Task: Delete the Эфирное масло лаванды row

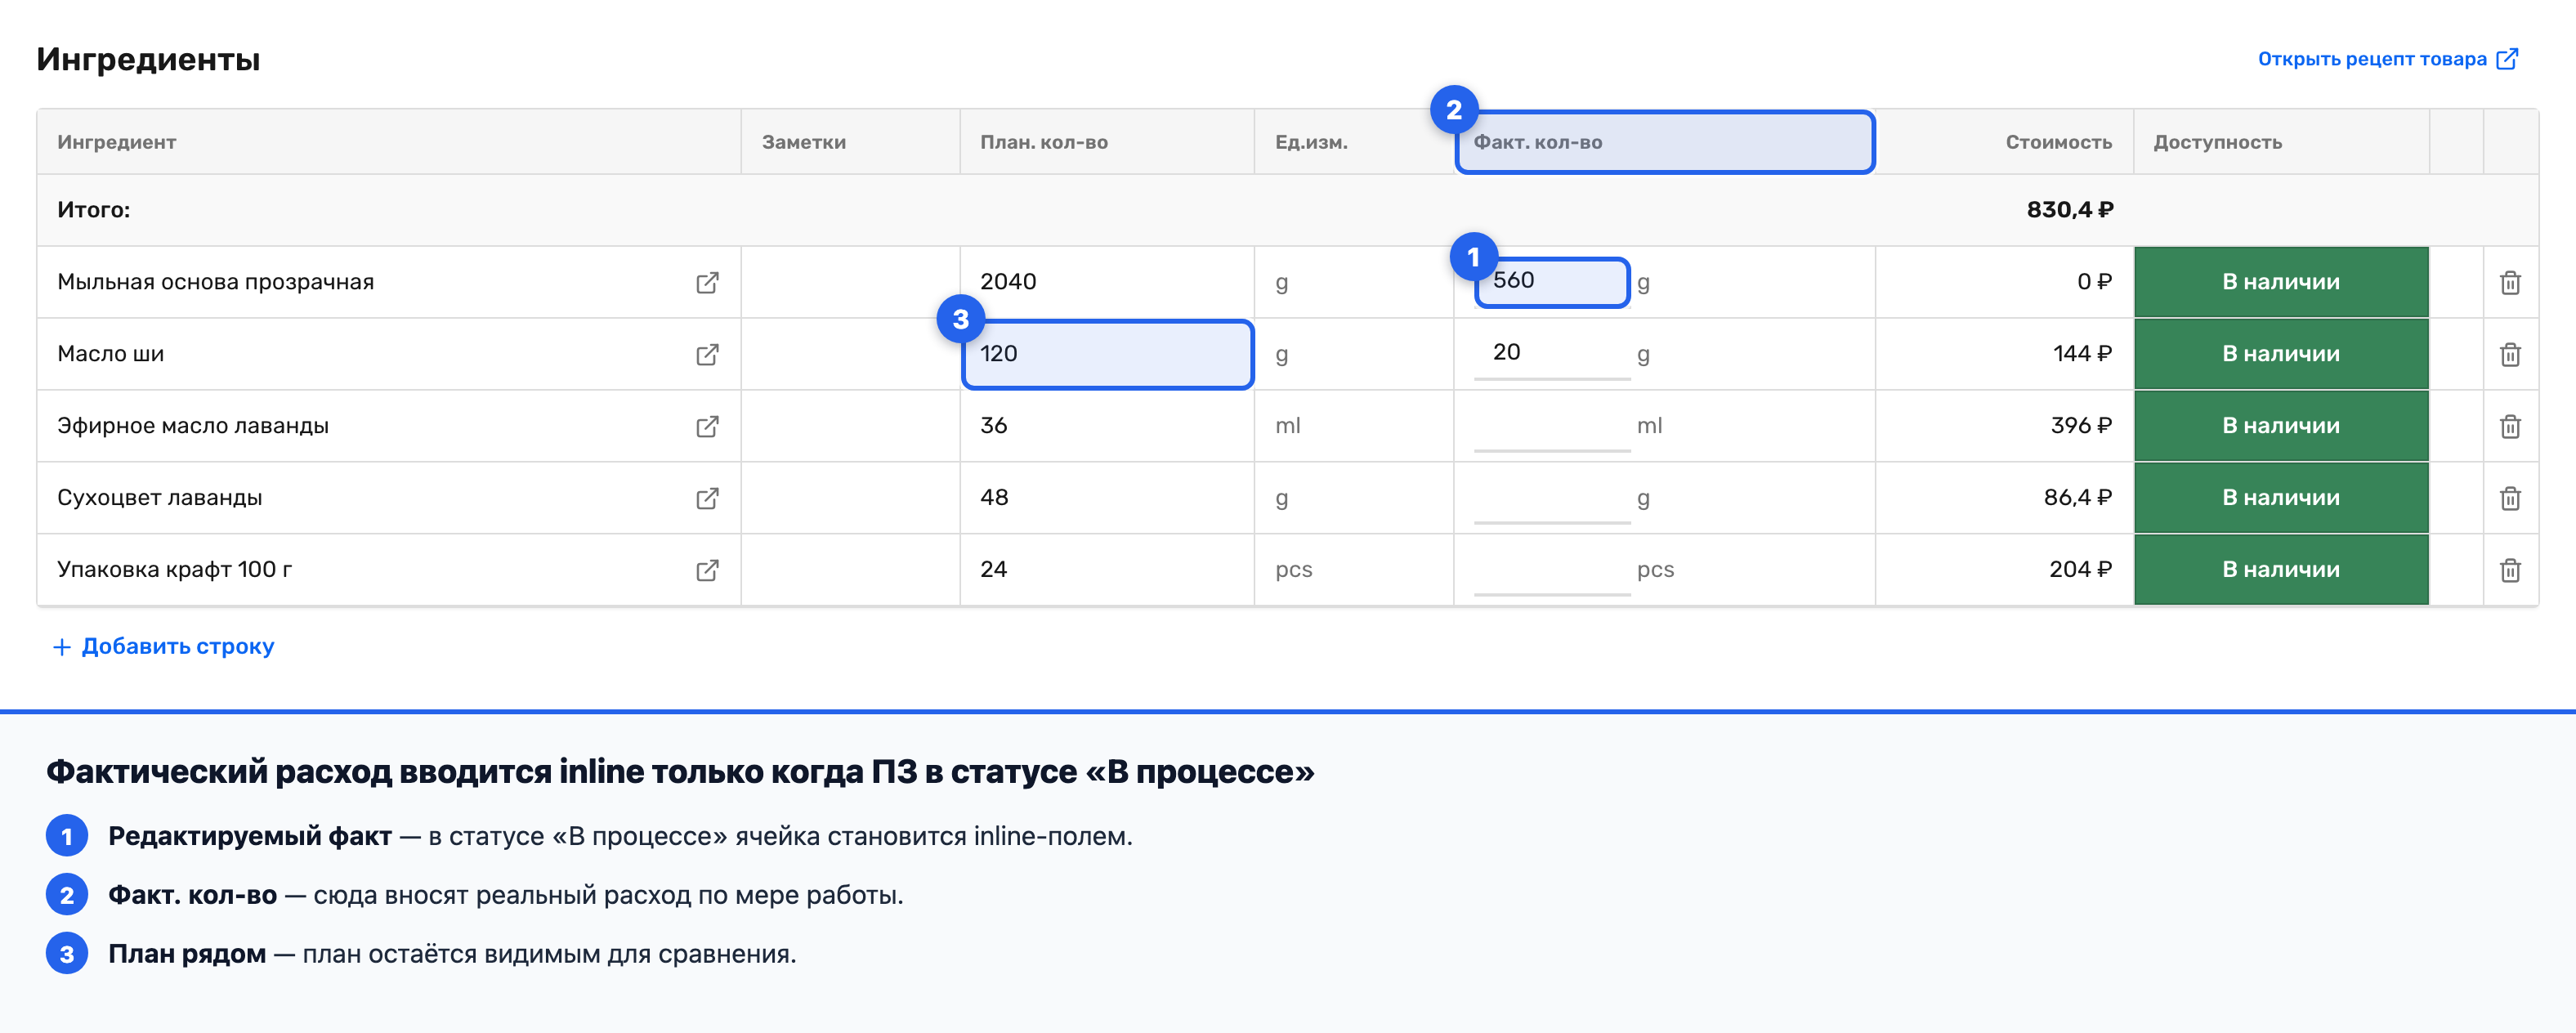Action: pos(2510,427)
